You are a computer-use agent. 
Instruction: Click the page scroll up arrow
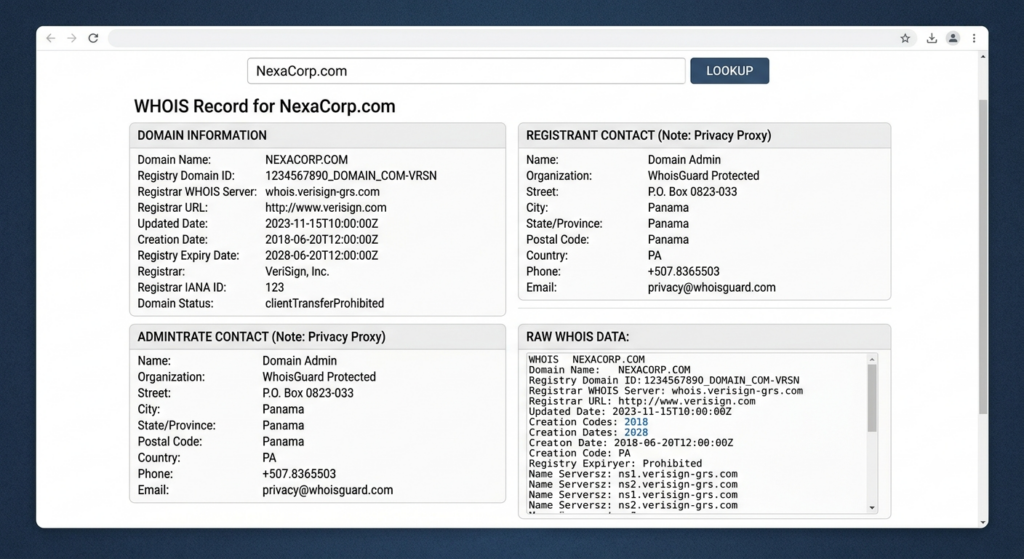[983, 57]
